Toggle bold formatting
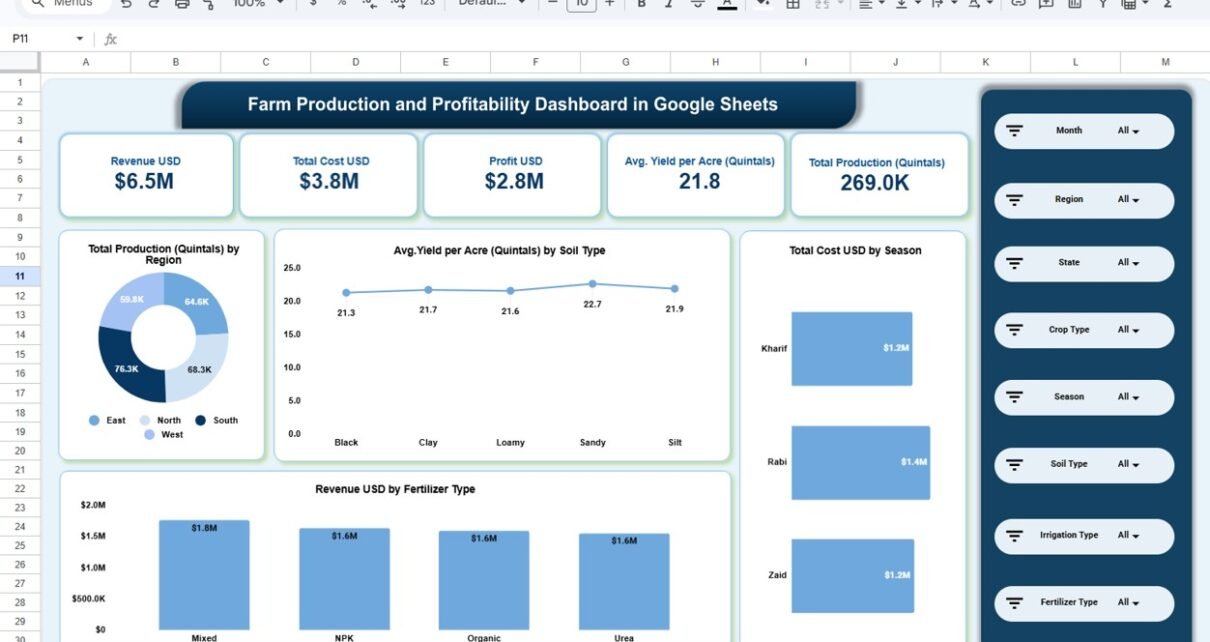1210x642 pixels. tap(641, 4)
